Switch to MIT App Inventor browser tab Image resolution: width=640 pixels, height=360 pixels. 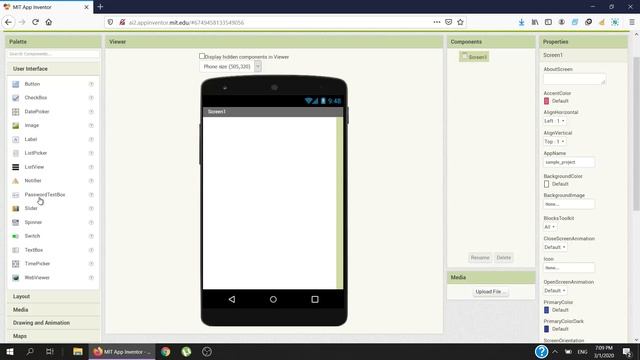(x=46, y=7)
